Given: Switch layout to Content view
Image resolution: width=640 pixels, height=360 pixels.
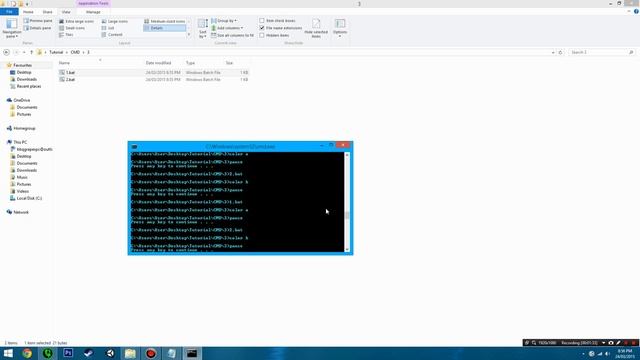Looking at the screenshot, I should (112, 35).
